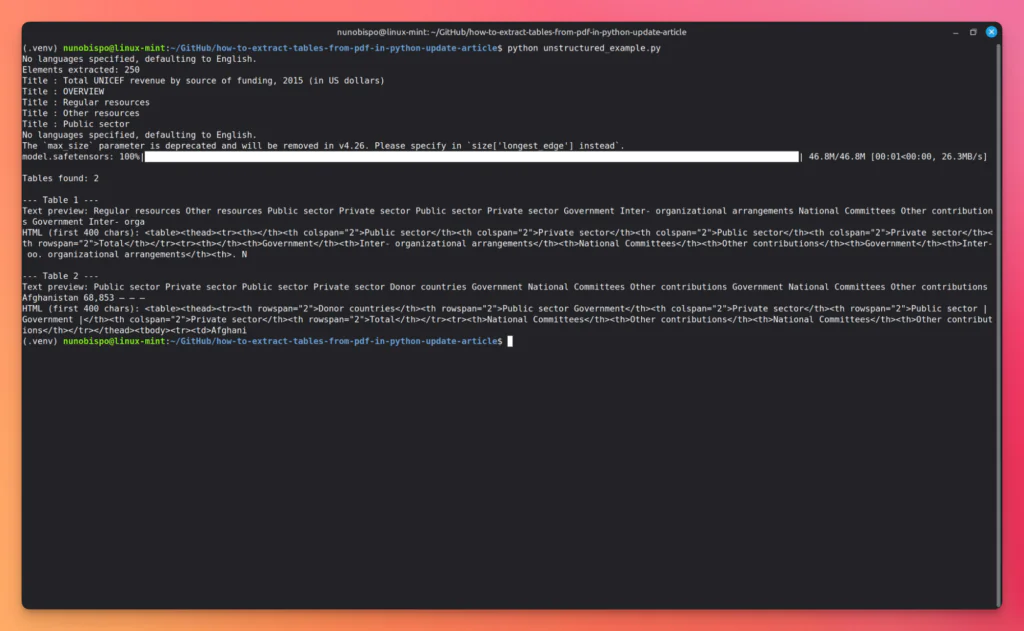Screen dimensions: 1024x631
Task: Click the blinking cursor at the last prompt
Action: point(510,341)
